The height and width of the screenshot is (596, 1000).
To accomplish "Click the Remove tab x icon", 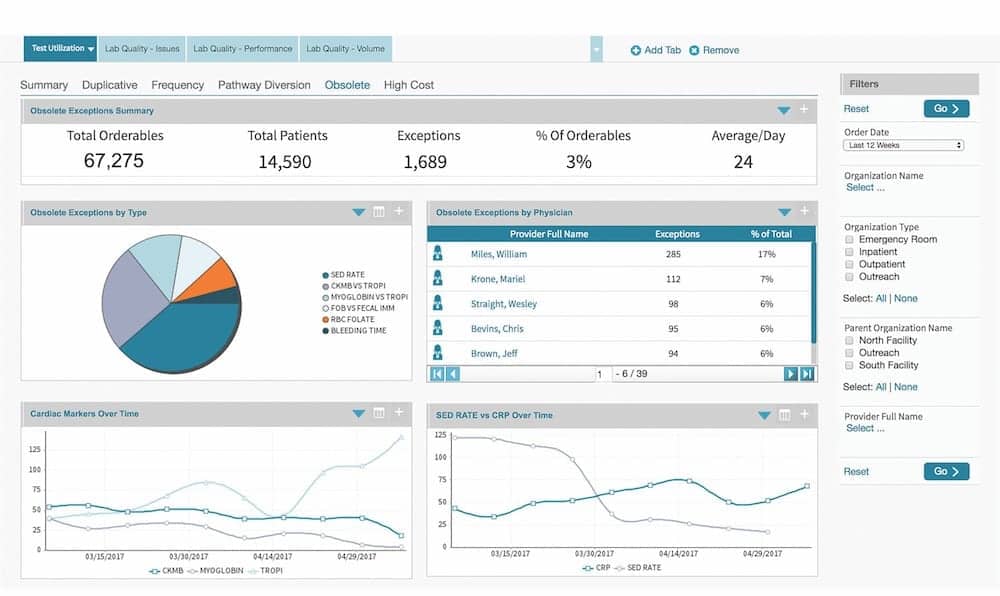I will pyautogui.click(x=695, y=50).
